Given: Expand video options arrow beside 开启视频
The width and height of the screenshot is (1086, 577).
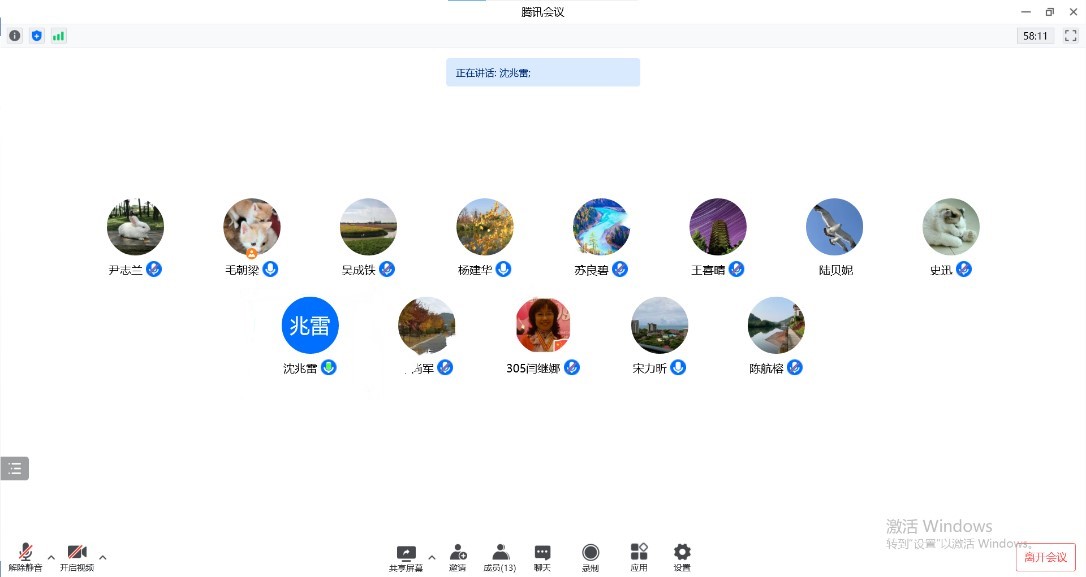Looking at the screenshot, I should pos(102,557).
